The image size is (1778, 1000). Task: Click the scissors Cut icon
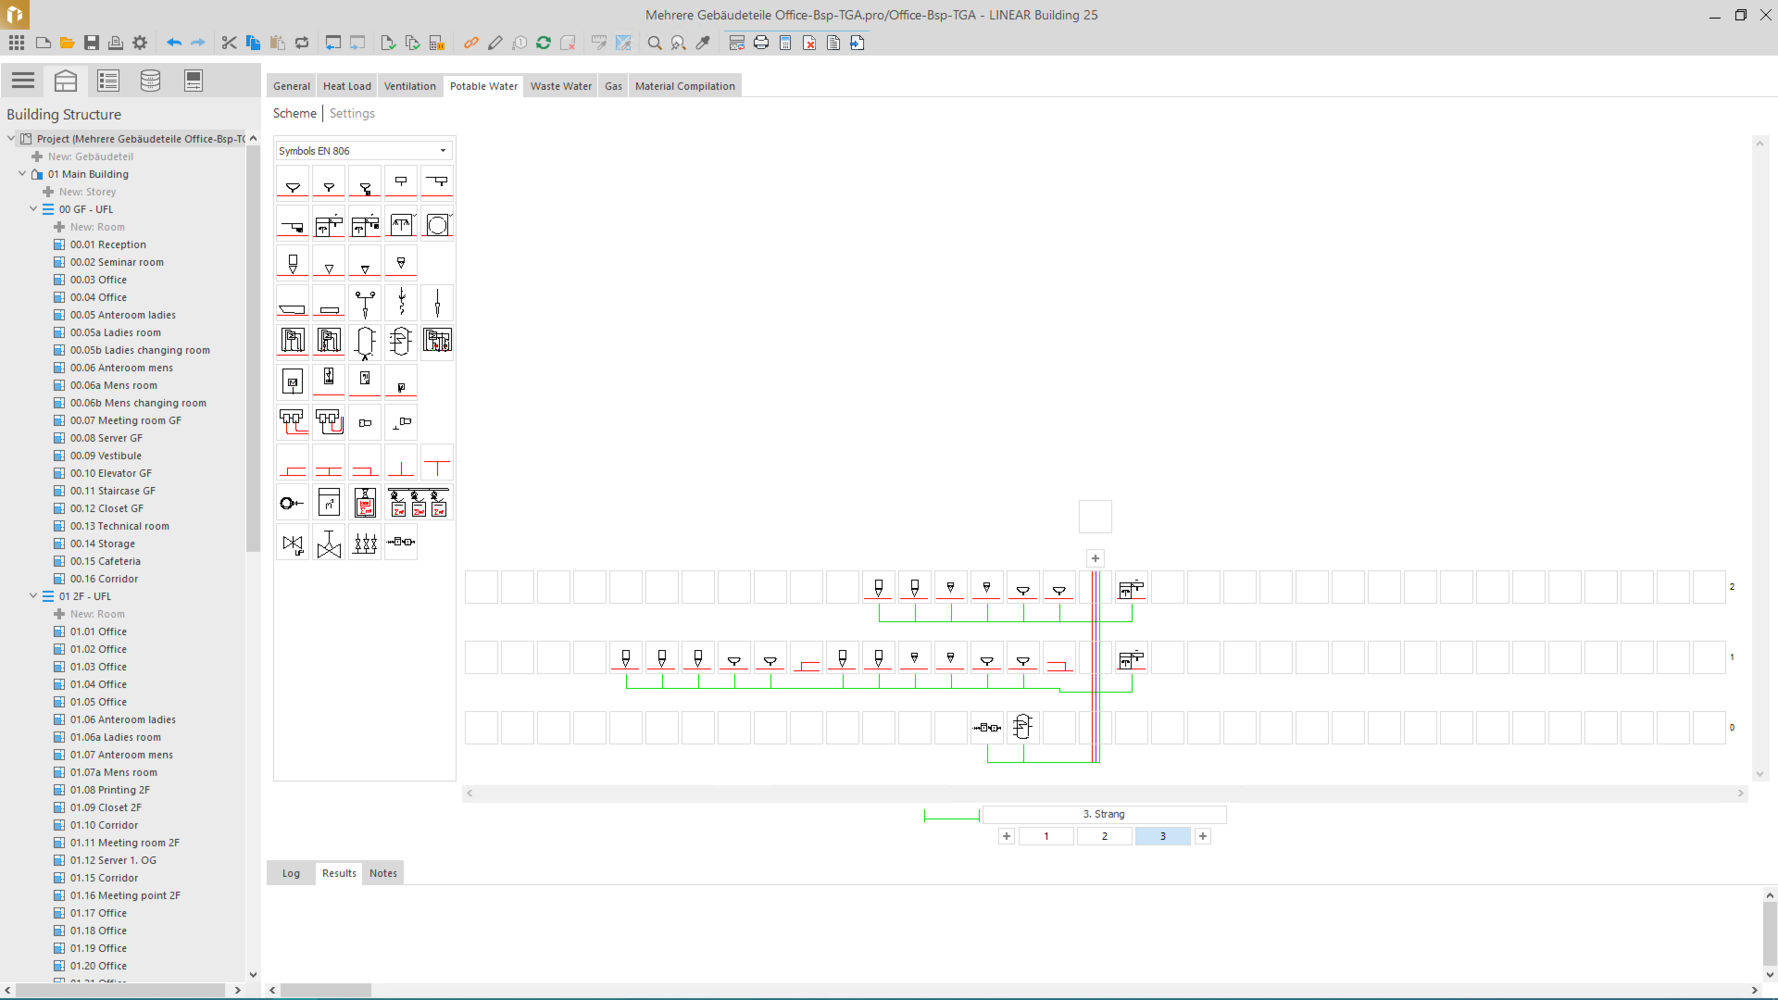229,43
